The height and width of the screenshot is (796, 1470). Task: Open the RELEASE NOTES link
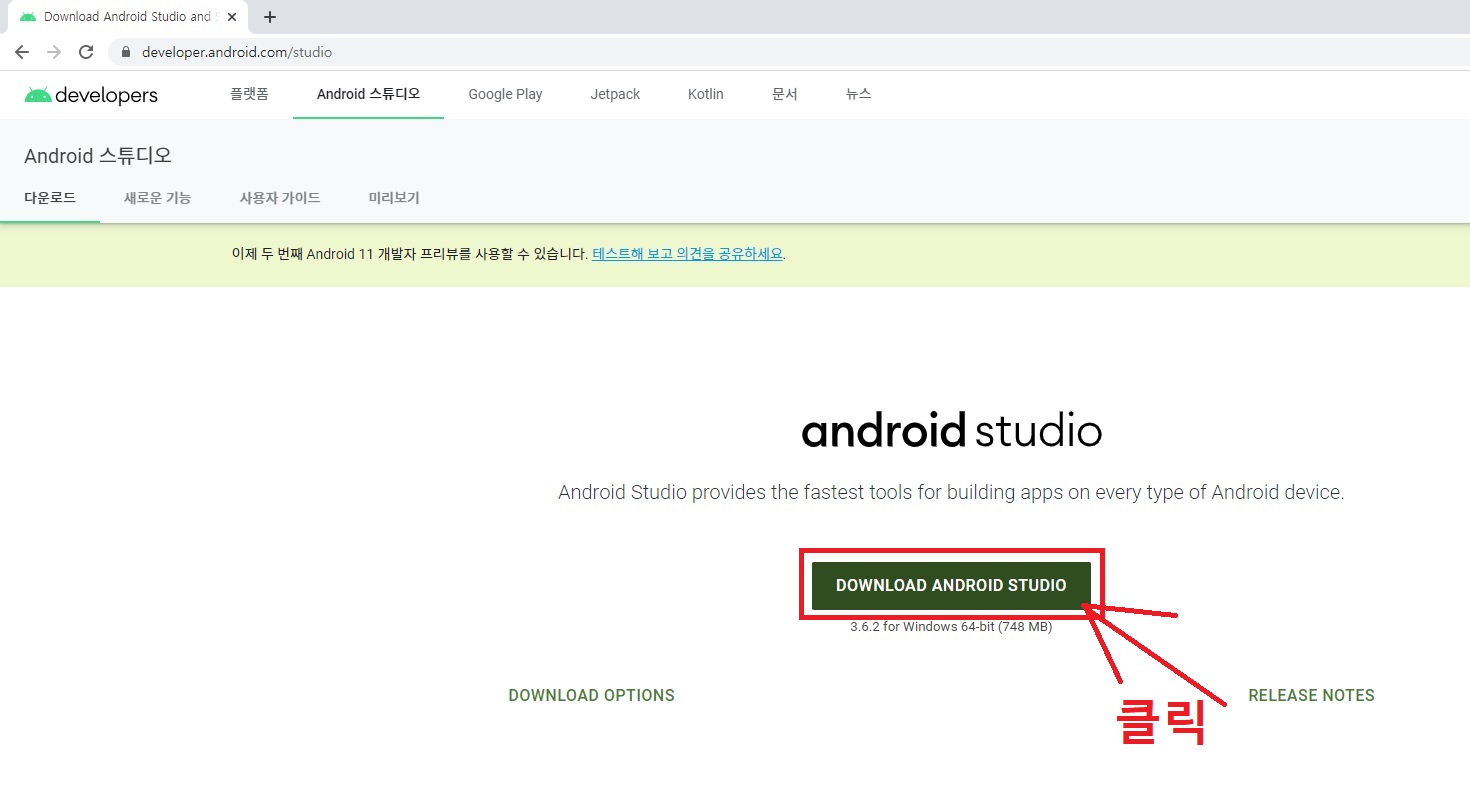pyautogui.click(x=1311, y=695)
